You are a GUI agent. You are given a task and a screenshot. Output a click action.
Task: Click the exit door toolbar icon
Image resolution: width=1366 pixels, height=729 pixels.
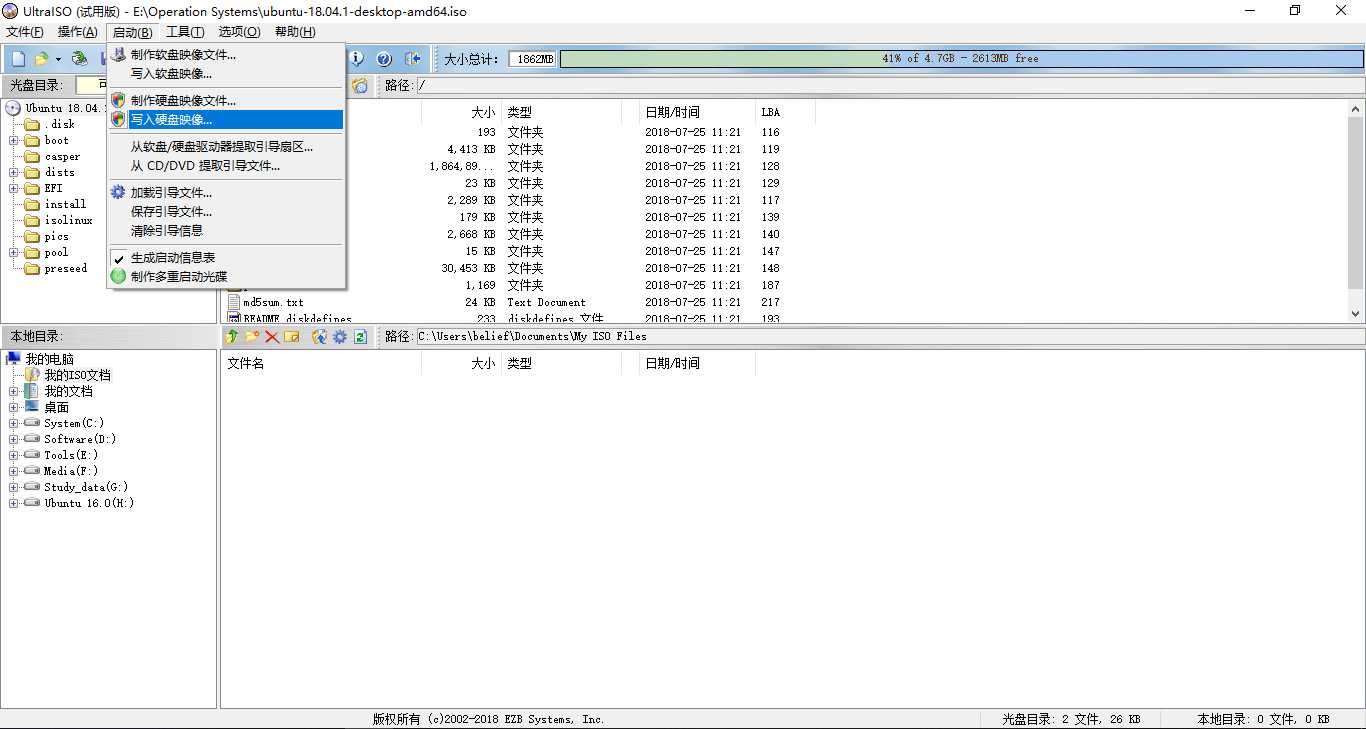click(x=412, y=59)
